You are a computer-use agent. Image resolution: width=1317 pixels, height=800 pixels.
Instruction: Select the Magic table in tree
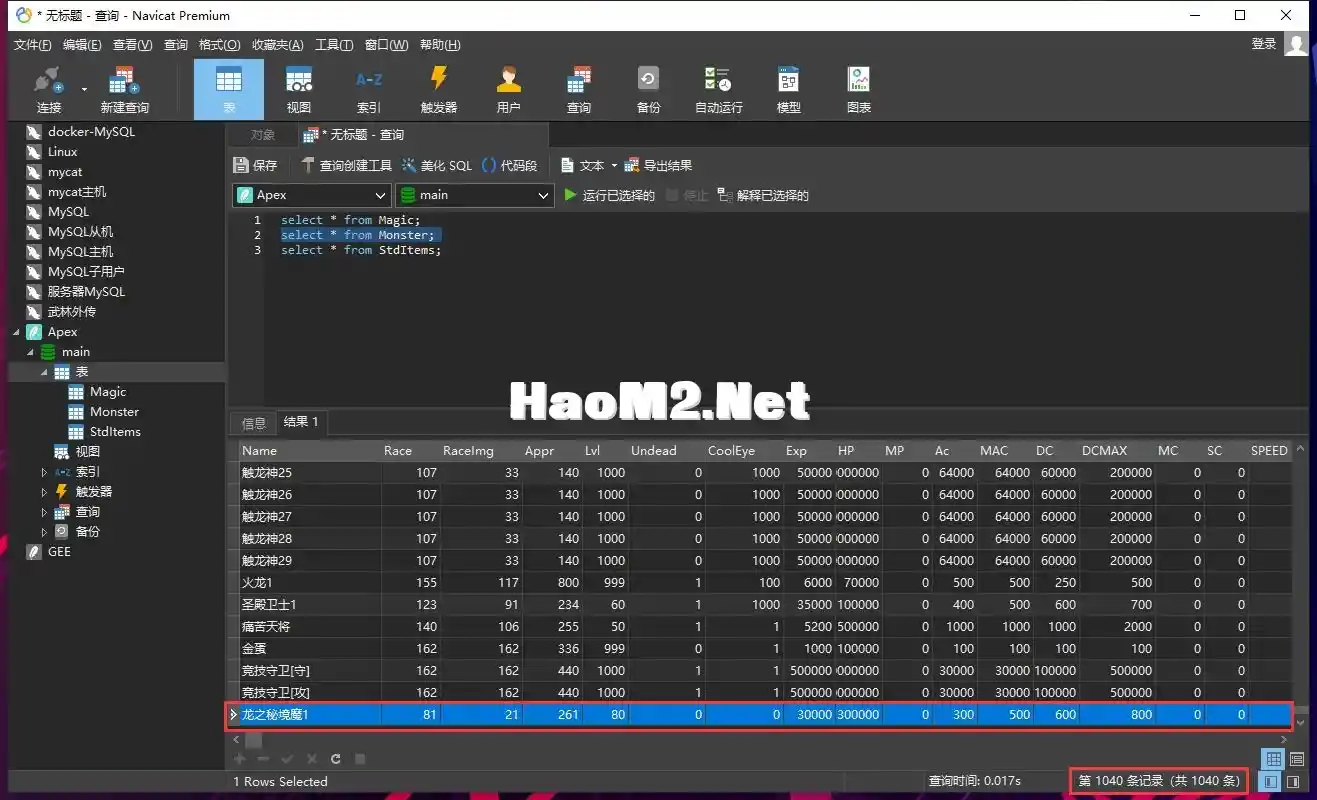pyautogui.click(x=108, y=391)
